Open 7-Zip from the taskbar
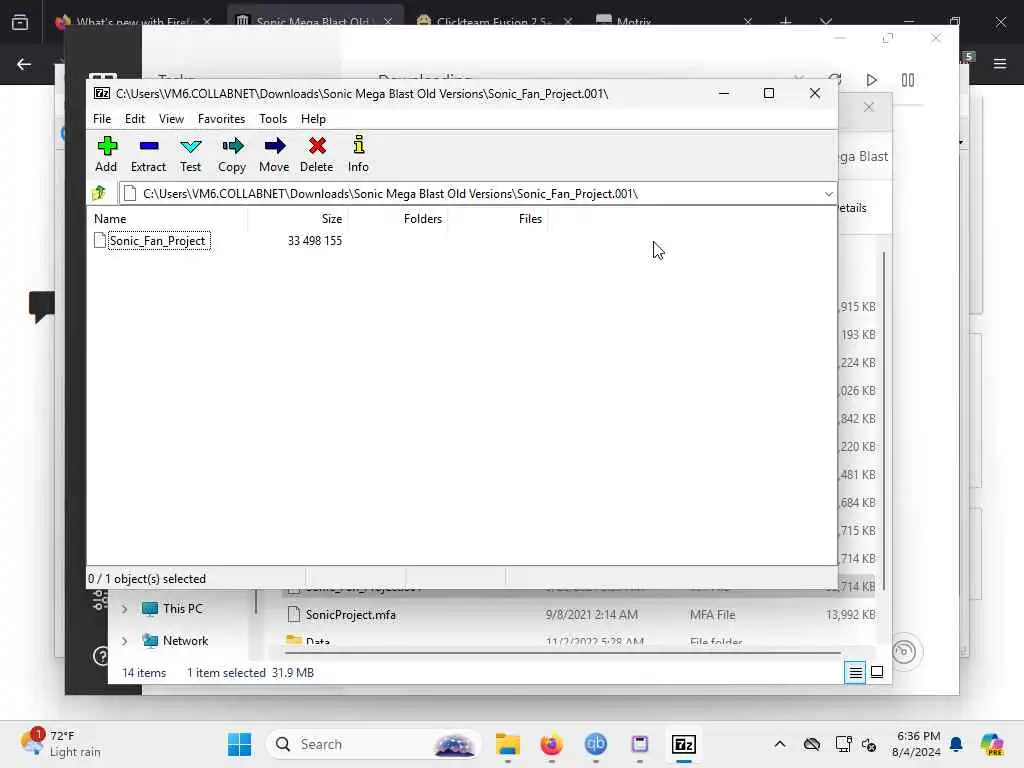Image resolution: width=1024 pixels, height=768 pixels. pos(684,744)
